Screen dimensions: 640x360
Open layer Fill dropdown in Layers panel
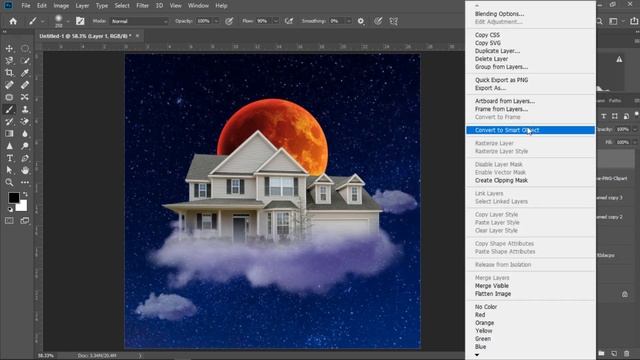[x=635, y=142]
